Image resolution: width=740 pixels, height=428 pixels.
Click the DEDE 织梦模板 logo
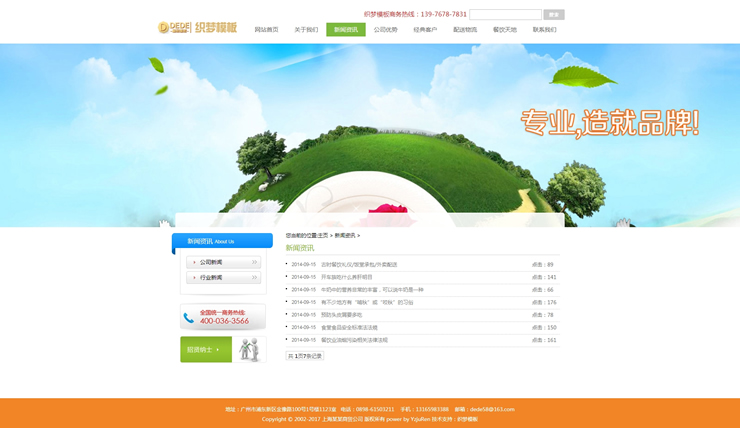click(197, 27)
